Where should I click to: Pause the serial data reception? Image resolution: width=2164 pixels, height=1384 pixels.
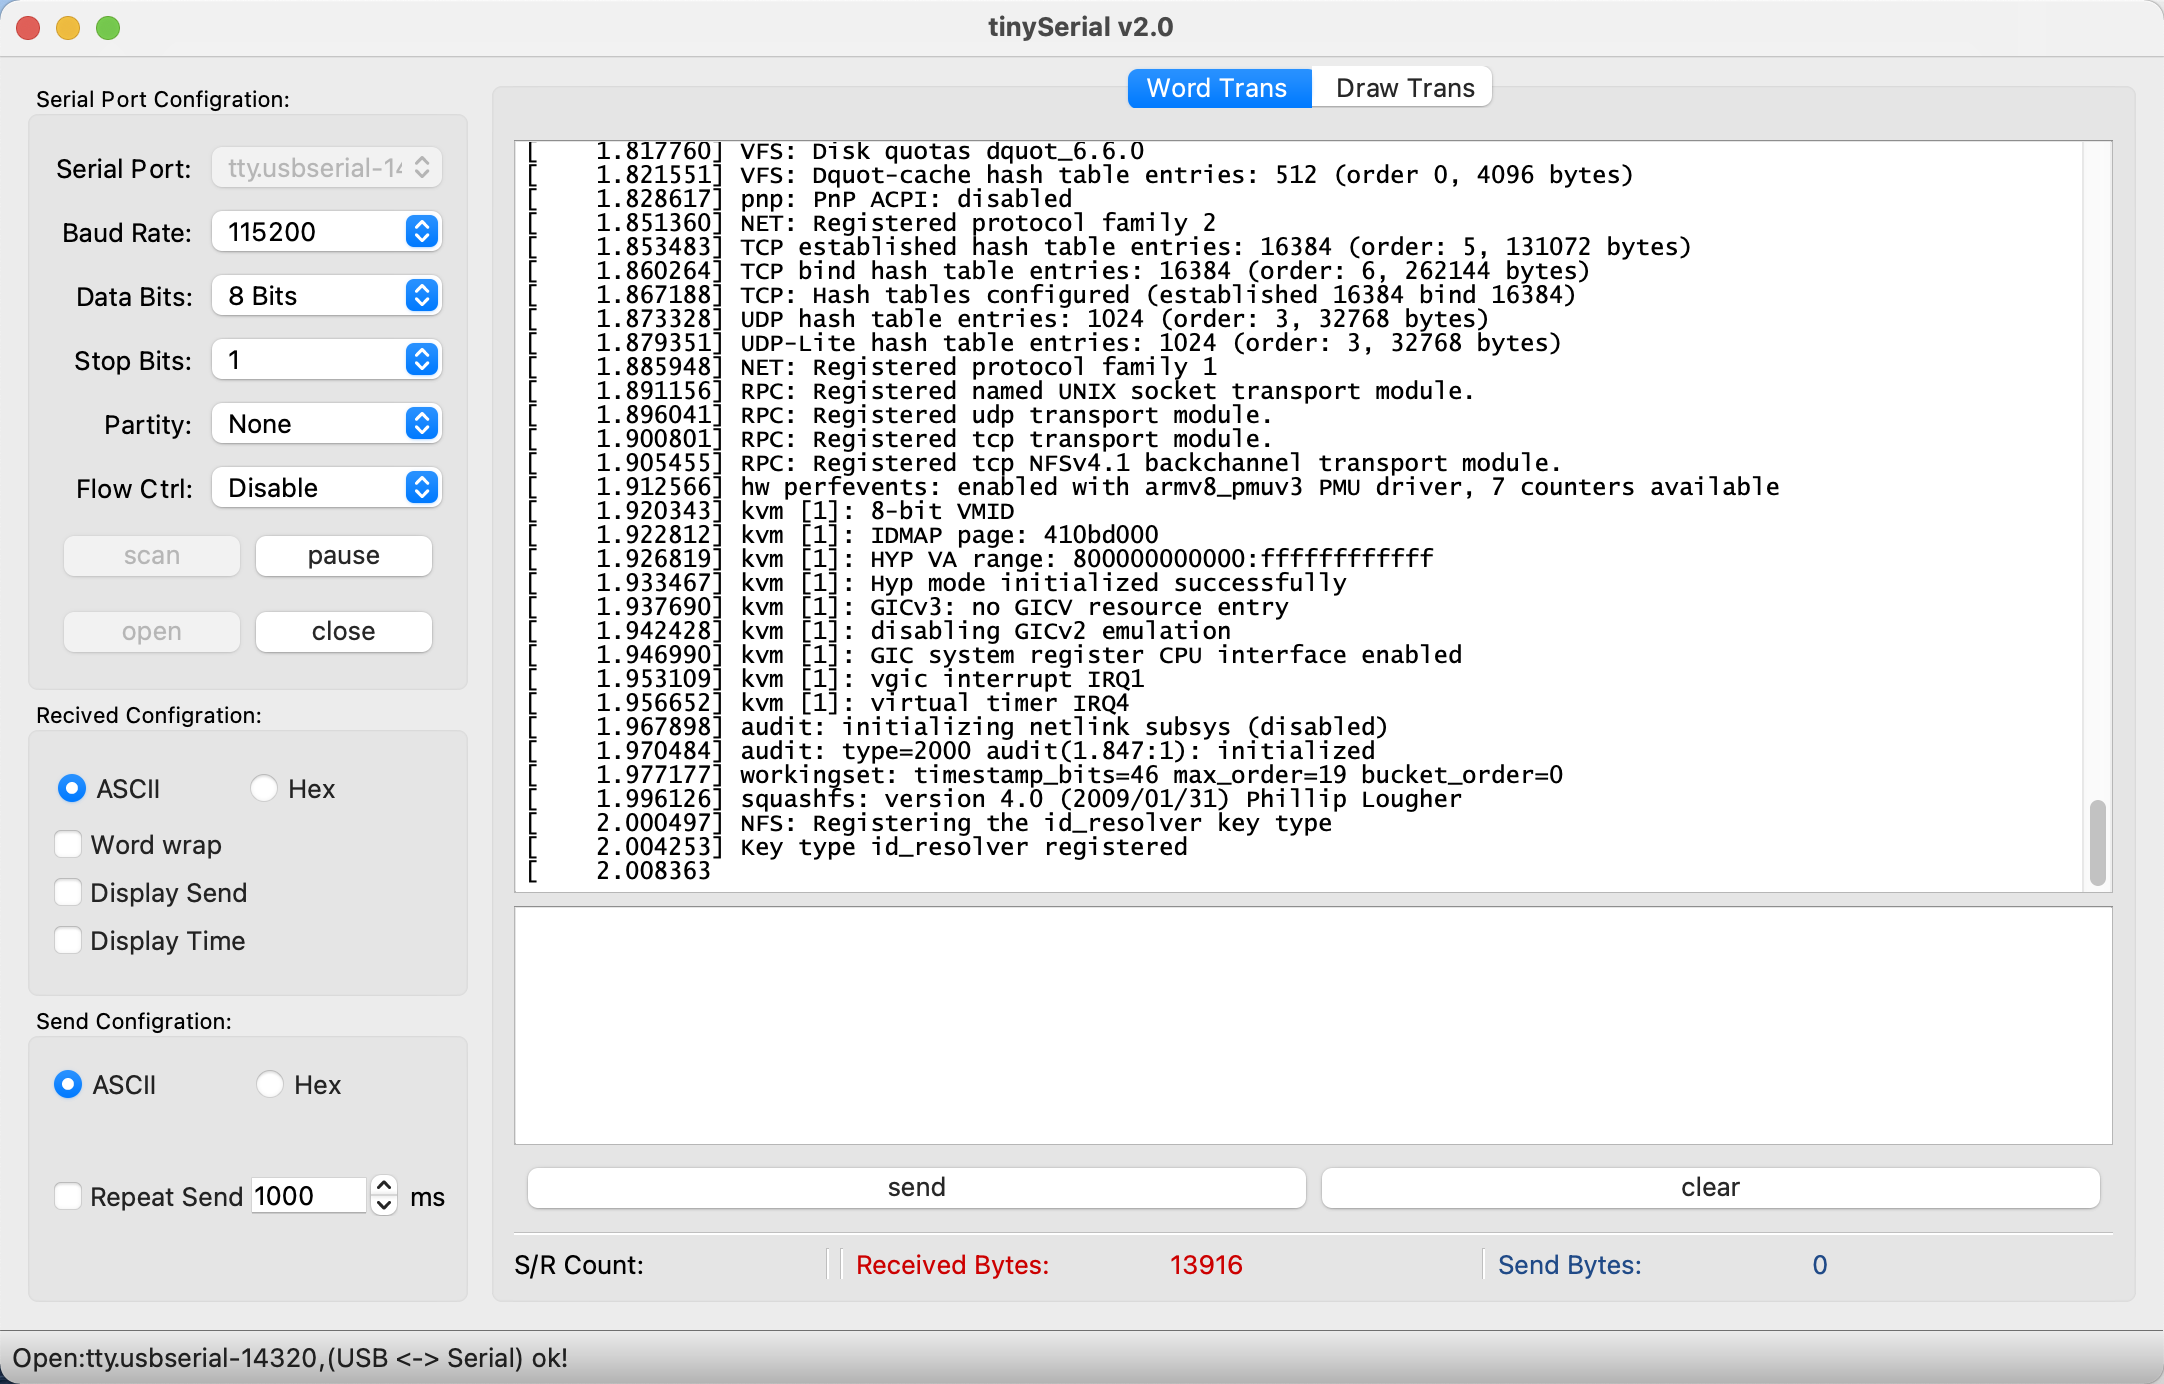(x=343, y=556)
